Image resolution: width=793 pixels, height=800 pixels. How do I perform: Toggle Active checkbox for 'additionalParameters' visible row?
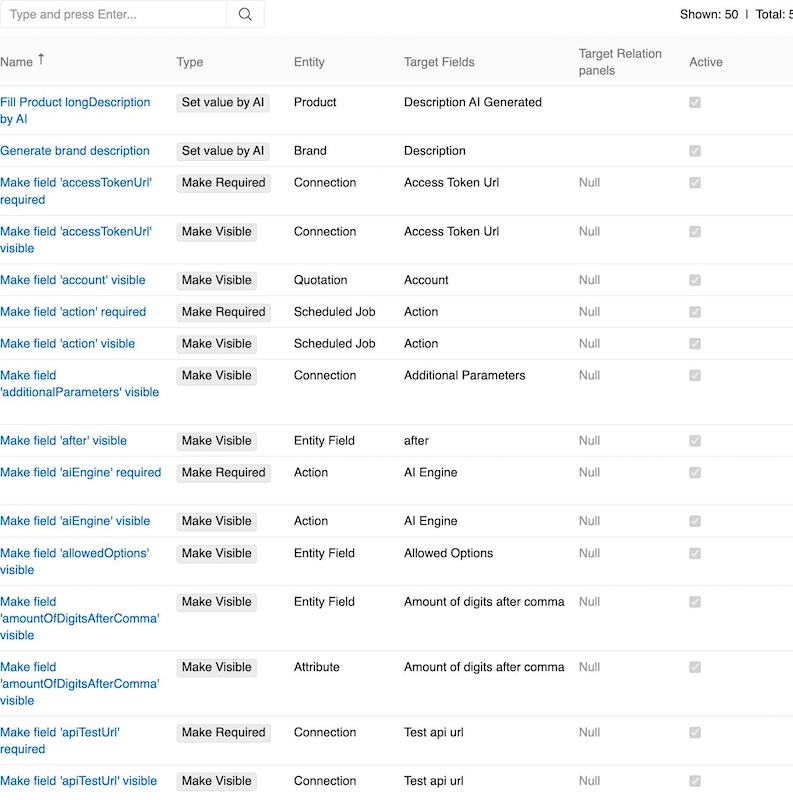(x=695, y=376)
